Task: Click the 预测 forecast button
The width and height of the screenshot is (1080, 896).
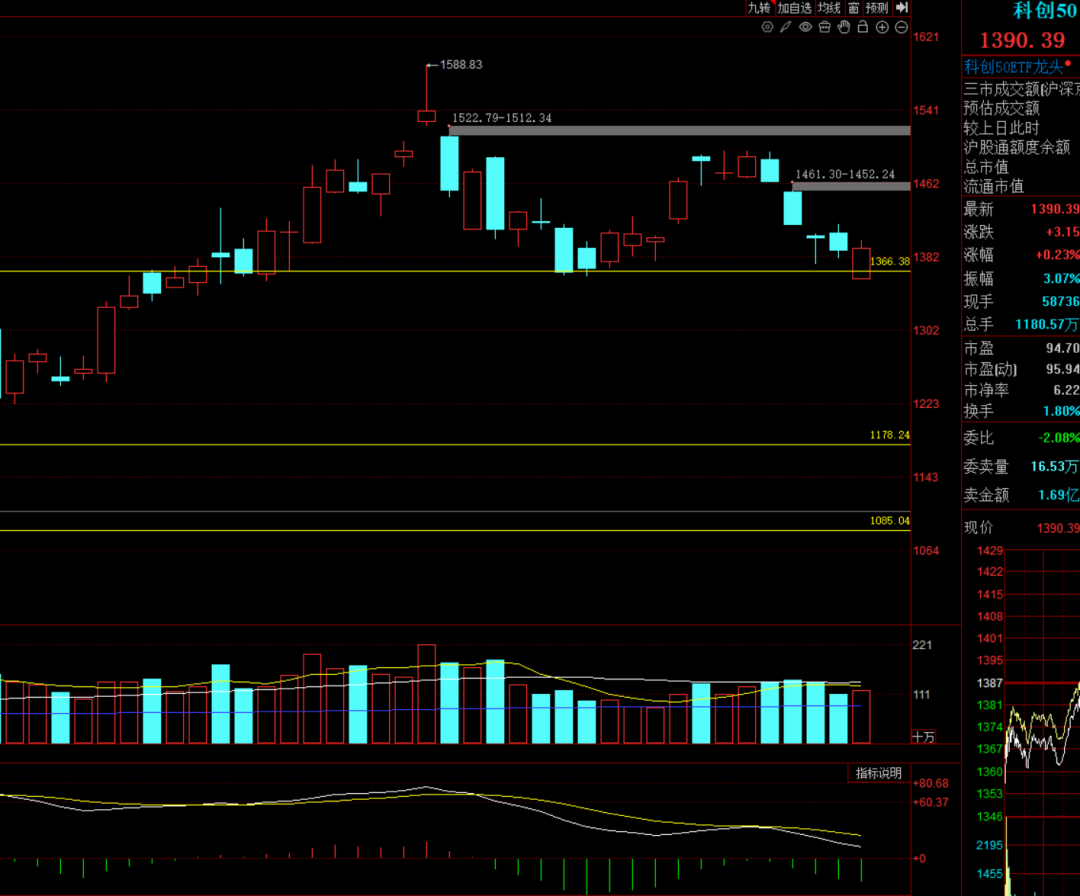Action: click(877, 8)
